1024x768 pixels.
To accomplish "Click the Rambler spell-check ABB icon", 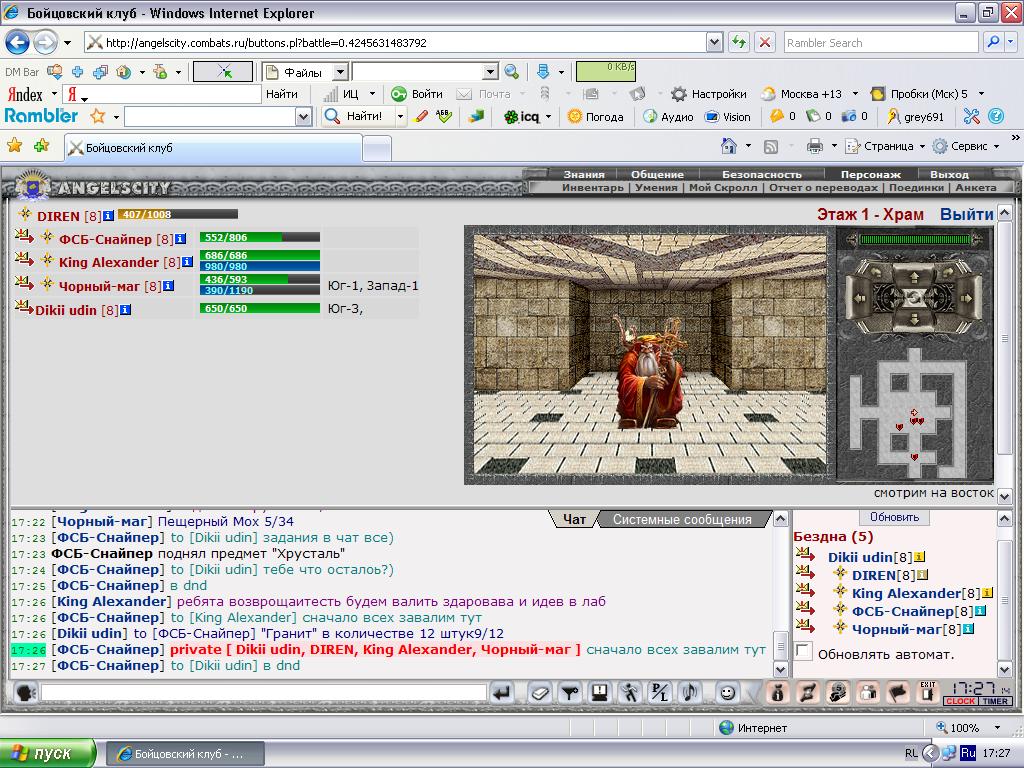I will pyautogui.click(x=444, y=116).
